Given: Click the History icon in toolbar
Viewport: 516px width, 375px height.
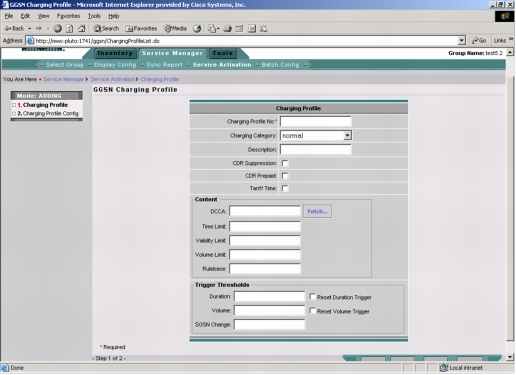Looking at the screenshot, I should 197,29.
